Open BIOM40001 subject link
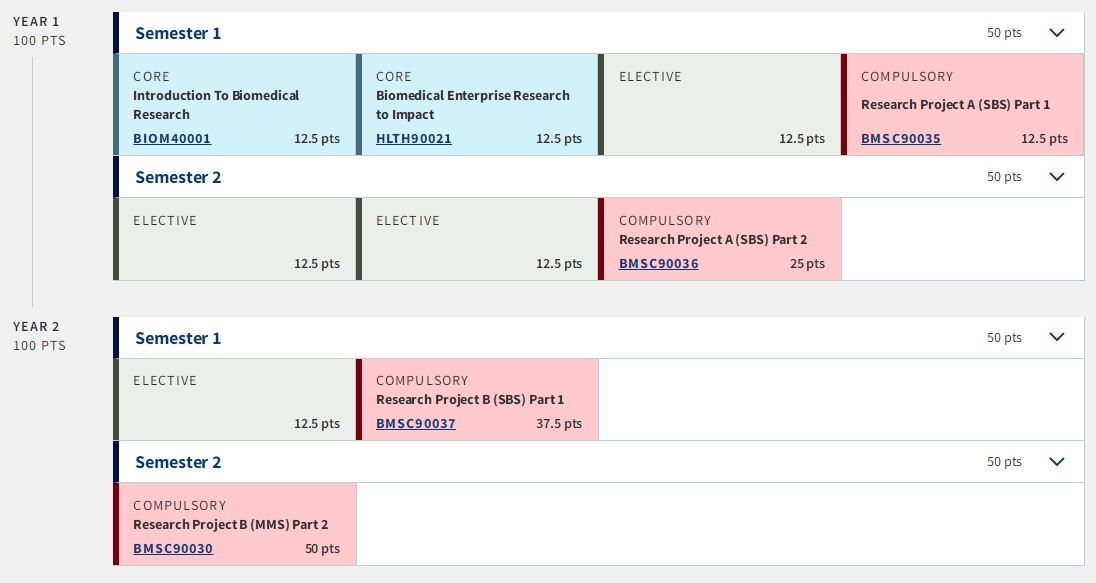The height and width of the screenshot is (583, 1096). 172,138
